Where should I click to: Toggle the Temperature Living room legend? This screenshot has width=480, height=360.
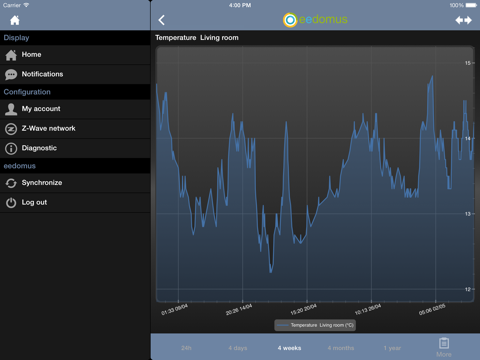pos(315,325)
